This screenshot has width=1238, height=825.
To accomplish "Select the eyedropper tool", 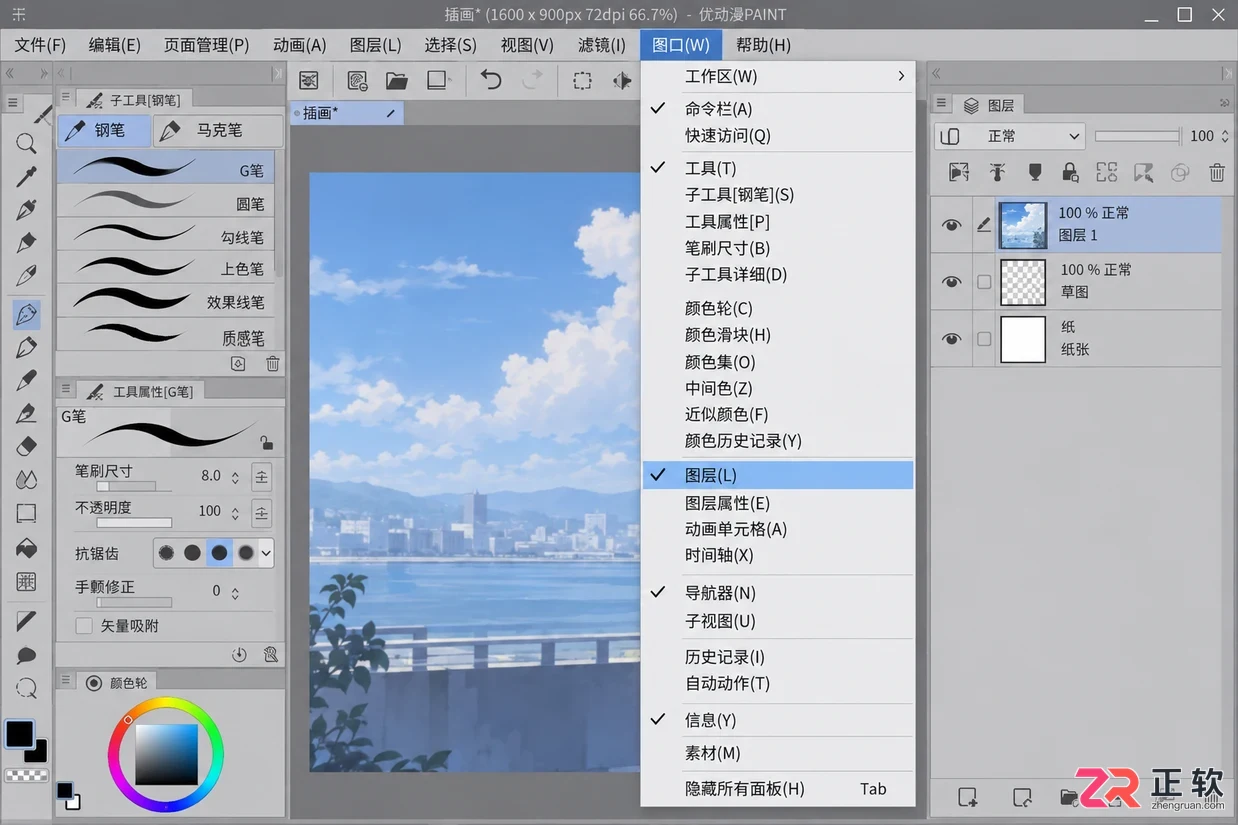I will pos(26,177).
